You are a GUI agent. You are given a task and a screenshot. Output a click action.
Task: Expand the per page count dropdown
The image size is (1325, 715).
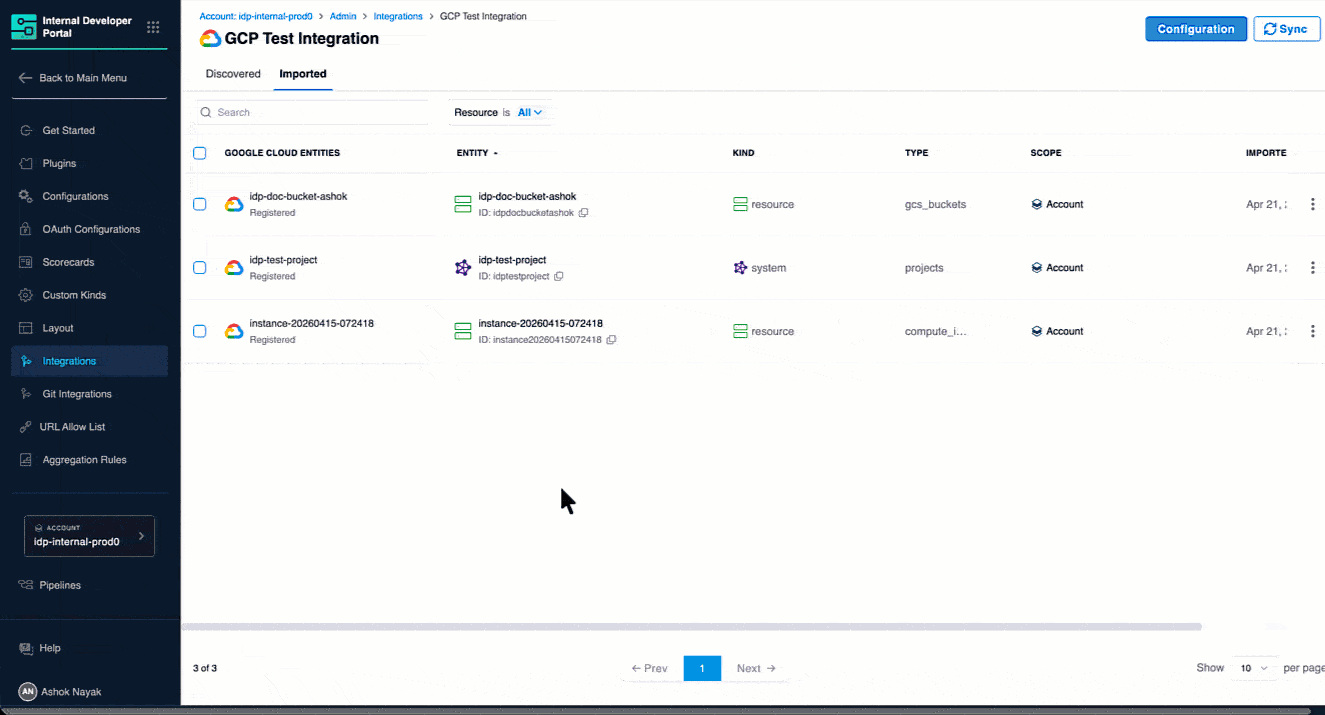[1253, 668]
